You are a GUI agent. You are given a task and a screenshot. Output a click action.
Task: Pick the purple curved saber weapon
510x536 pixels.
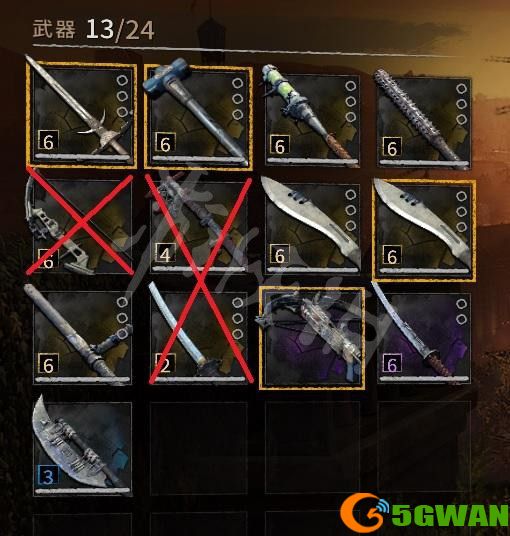pyautogui.click(x=424, y=338)
